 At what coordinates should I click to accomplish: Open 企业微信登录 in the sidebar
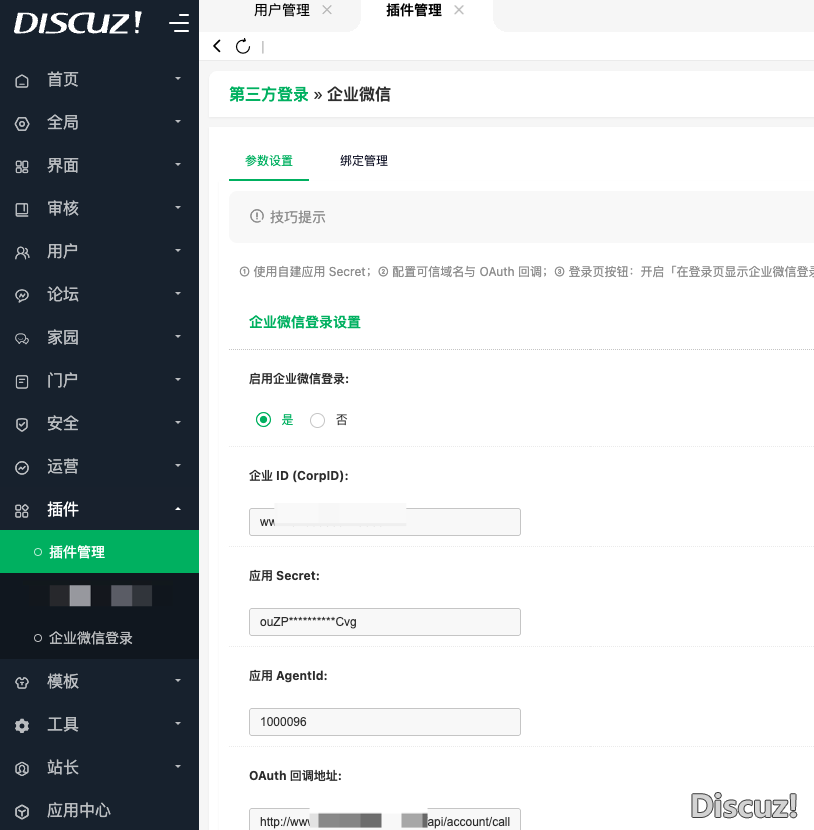point(91,638)
